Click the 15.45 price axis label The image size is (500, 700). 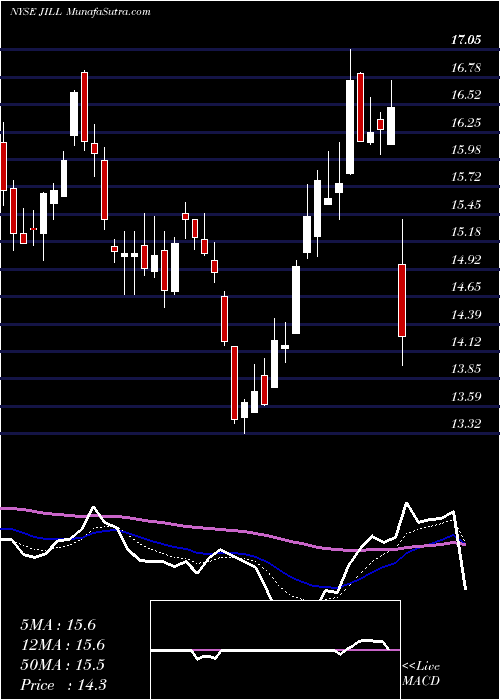466,205
